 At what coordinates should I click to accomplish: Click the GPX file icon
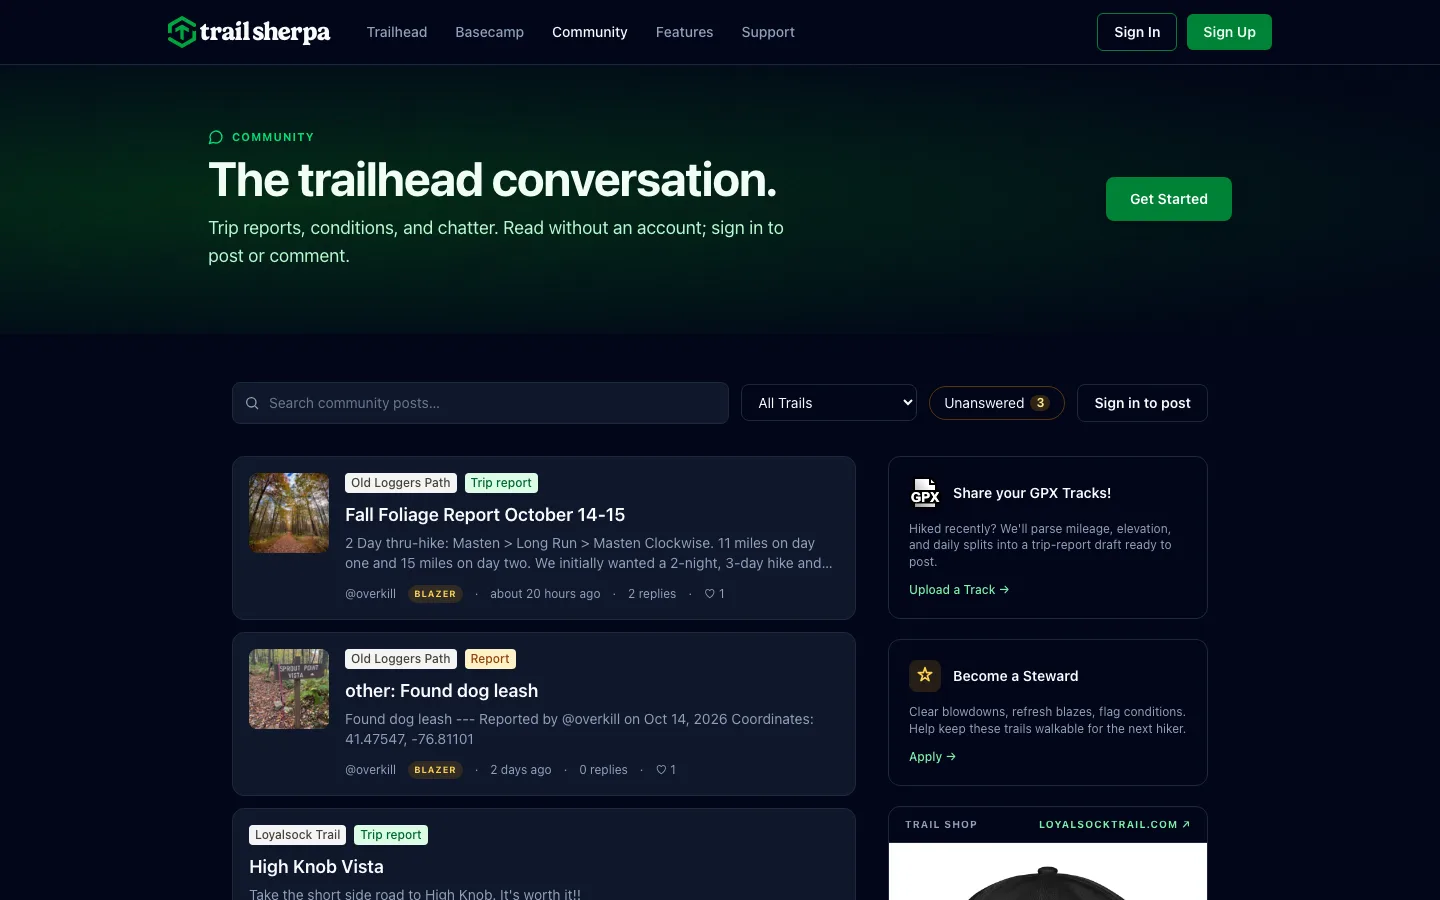925,493
